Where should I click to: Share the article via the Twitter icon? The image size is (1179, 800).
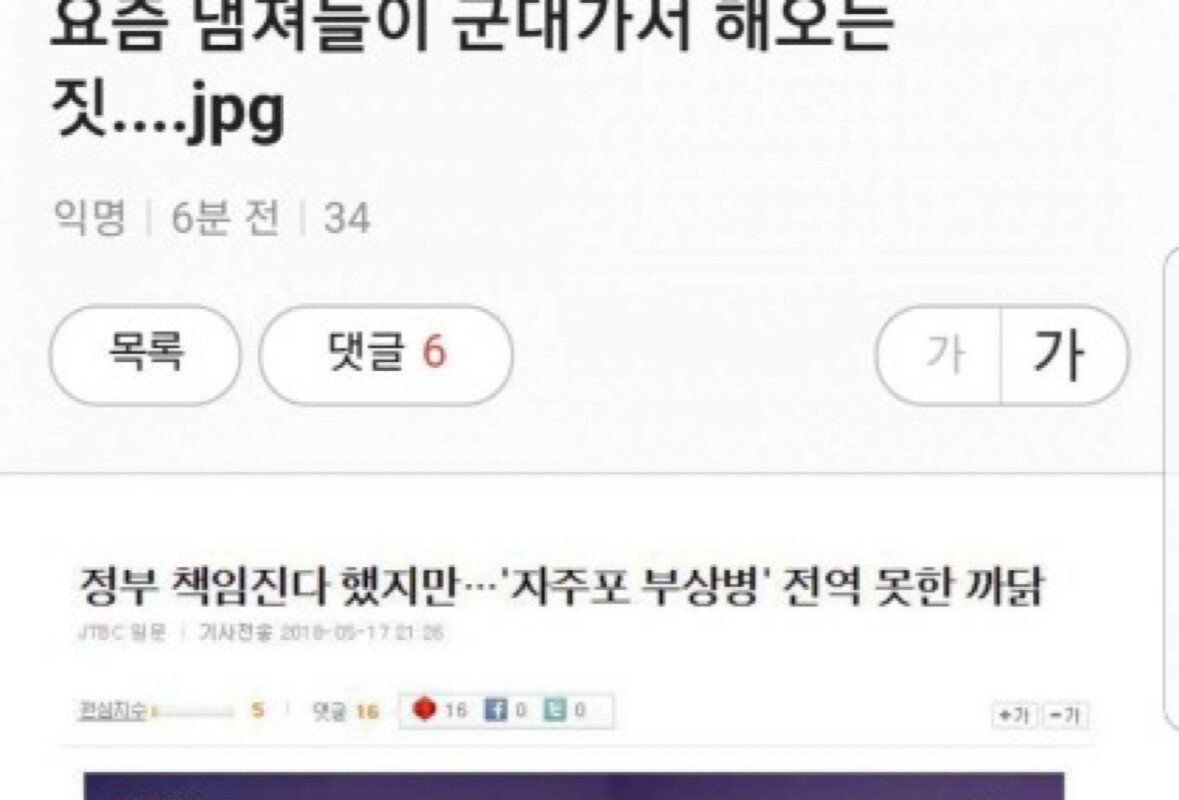(555, 710)
